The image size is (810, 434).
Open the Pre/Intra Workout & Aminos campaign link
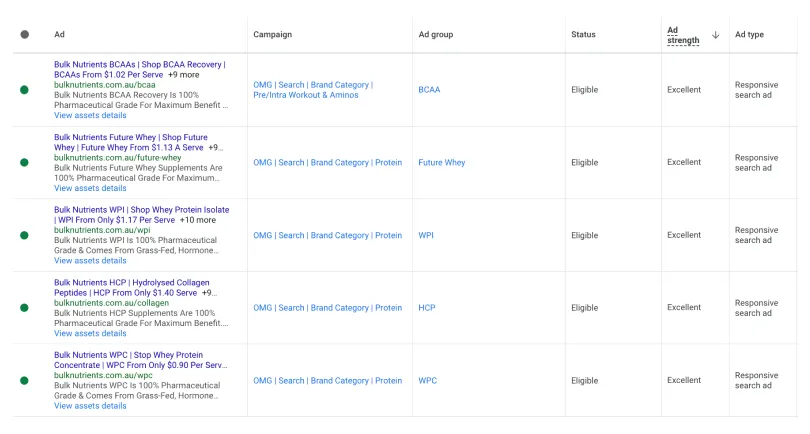[313, 90]
